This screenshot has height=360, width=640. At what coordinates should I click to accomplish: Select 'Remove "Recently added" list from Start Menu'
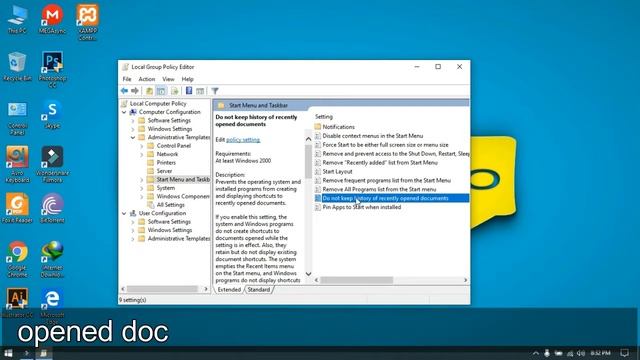pos(380,162)
